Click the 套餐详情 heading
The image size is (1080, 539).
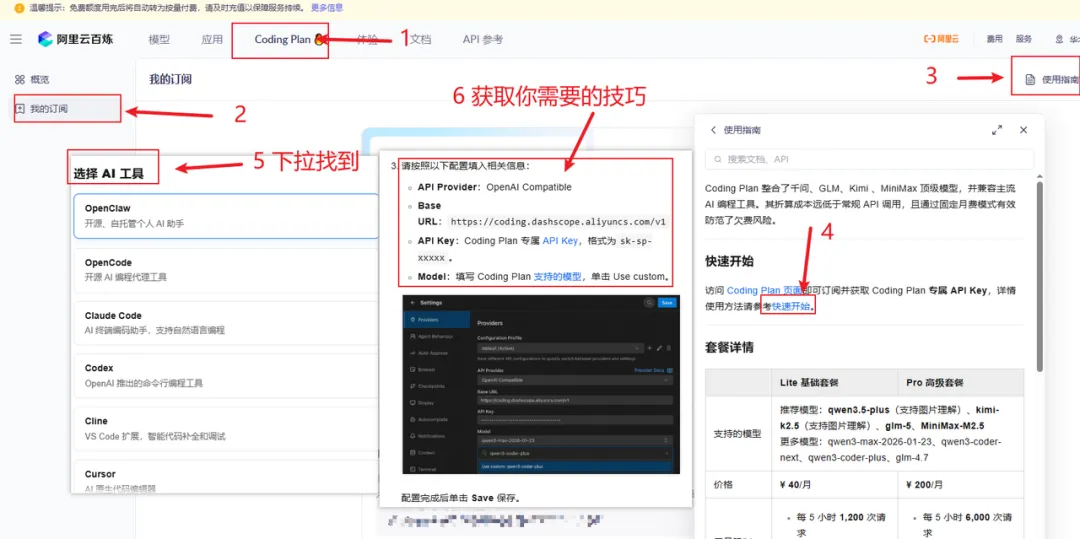(x=729, y=347)
